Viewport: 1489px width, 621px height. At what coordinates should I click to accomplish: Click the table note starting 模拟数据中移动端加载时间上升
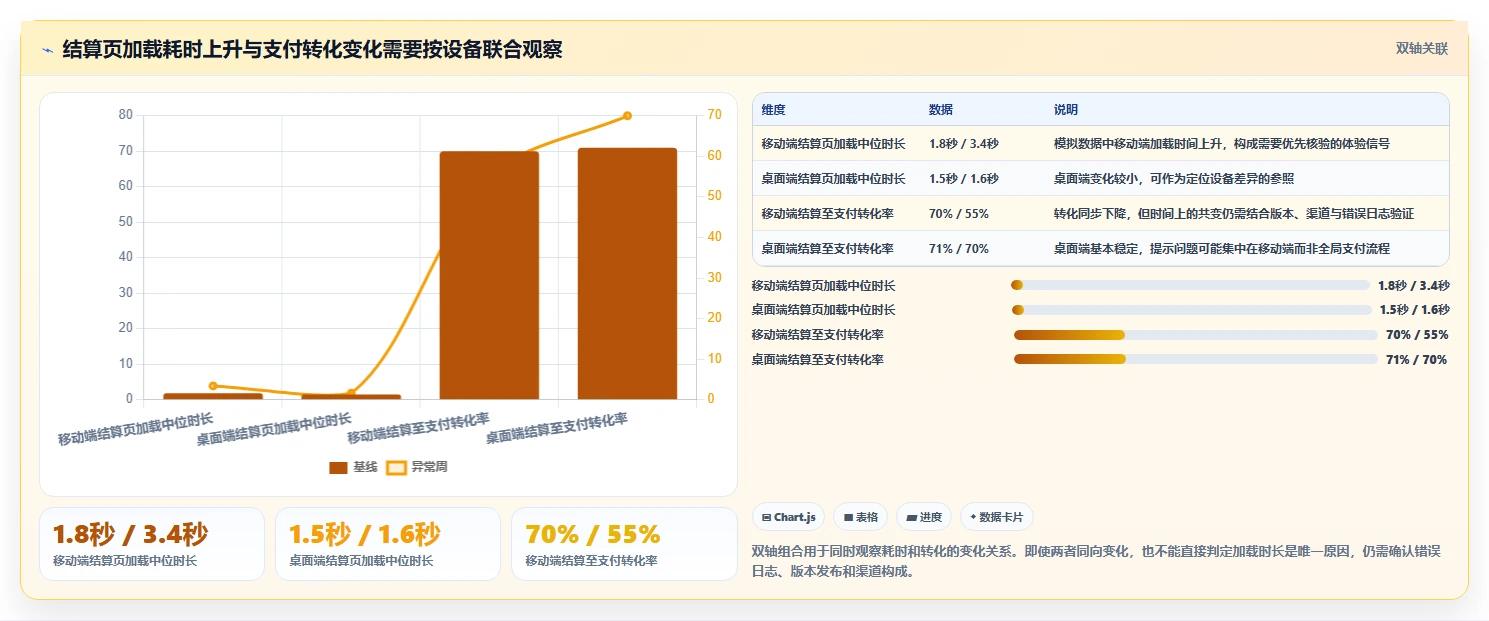(x=1221, y=144)
